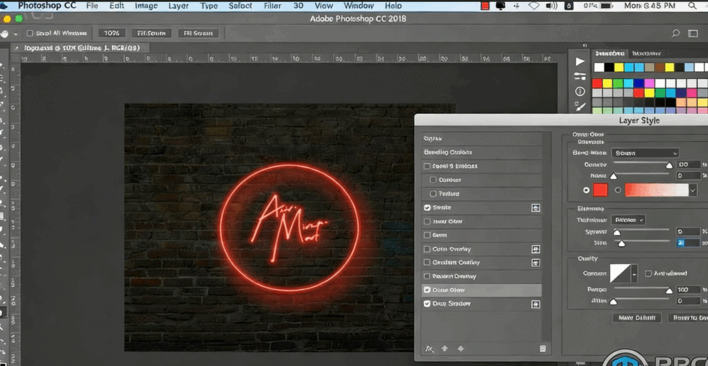Open the brush presets panel icon
The height and width of the screenshot is (366, 708).
[x=580, y=107]
